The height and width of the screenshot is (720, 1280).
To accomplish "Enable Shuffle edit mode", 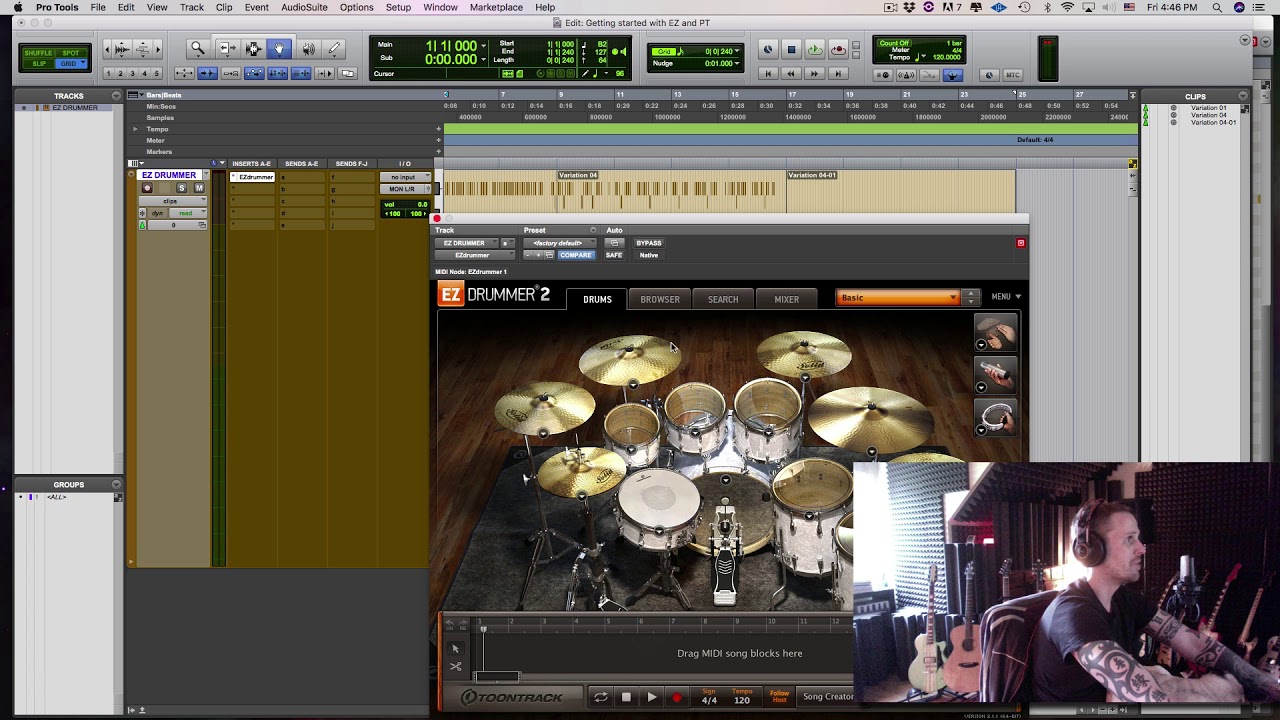I will (x=38, y=53).
